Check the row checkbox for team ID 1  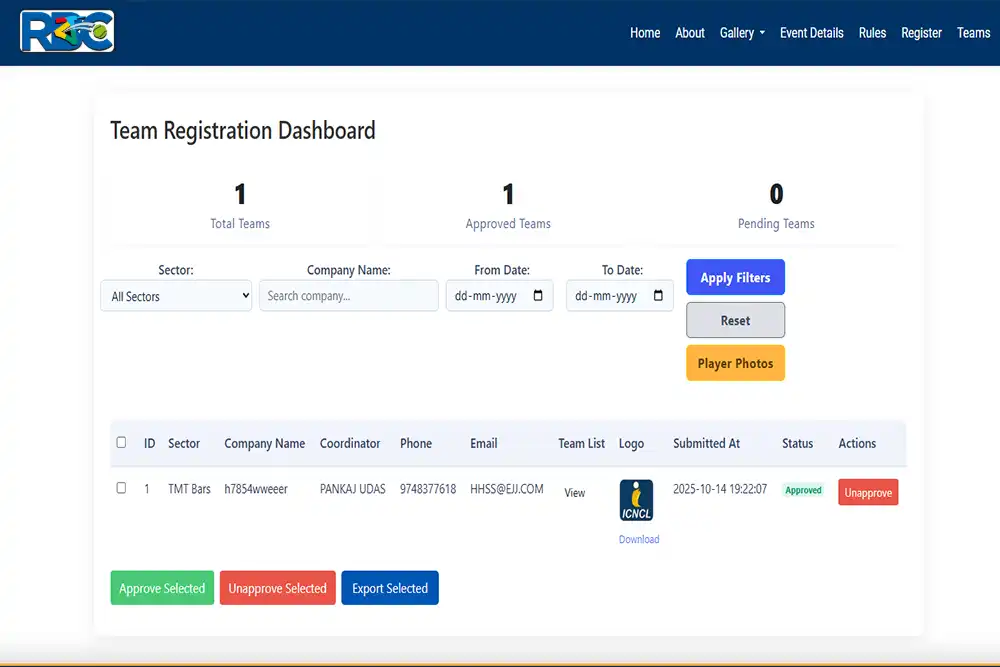pyautogui.click(x=121, y=488)
